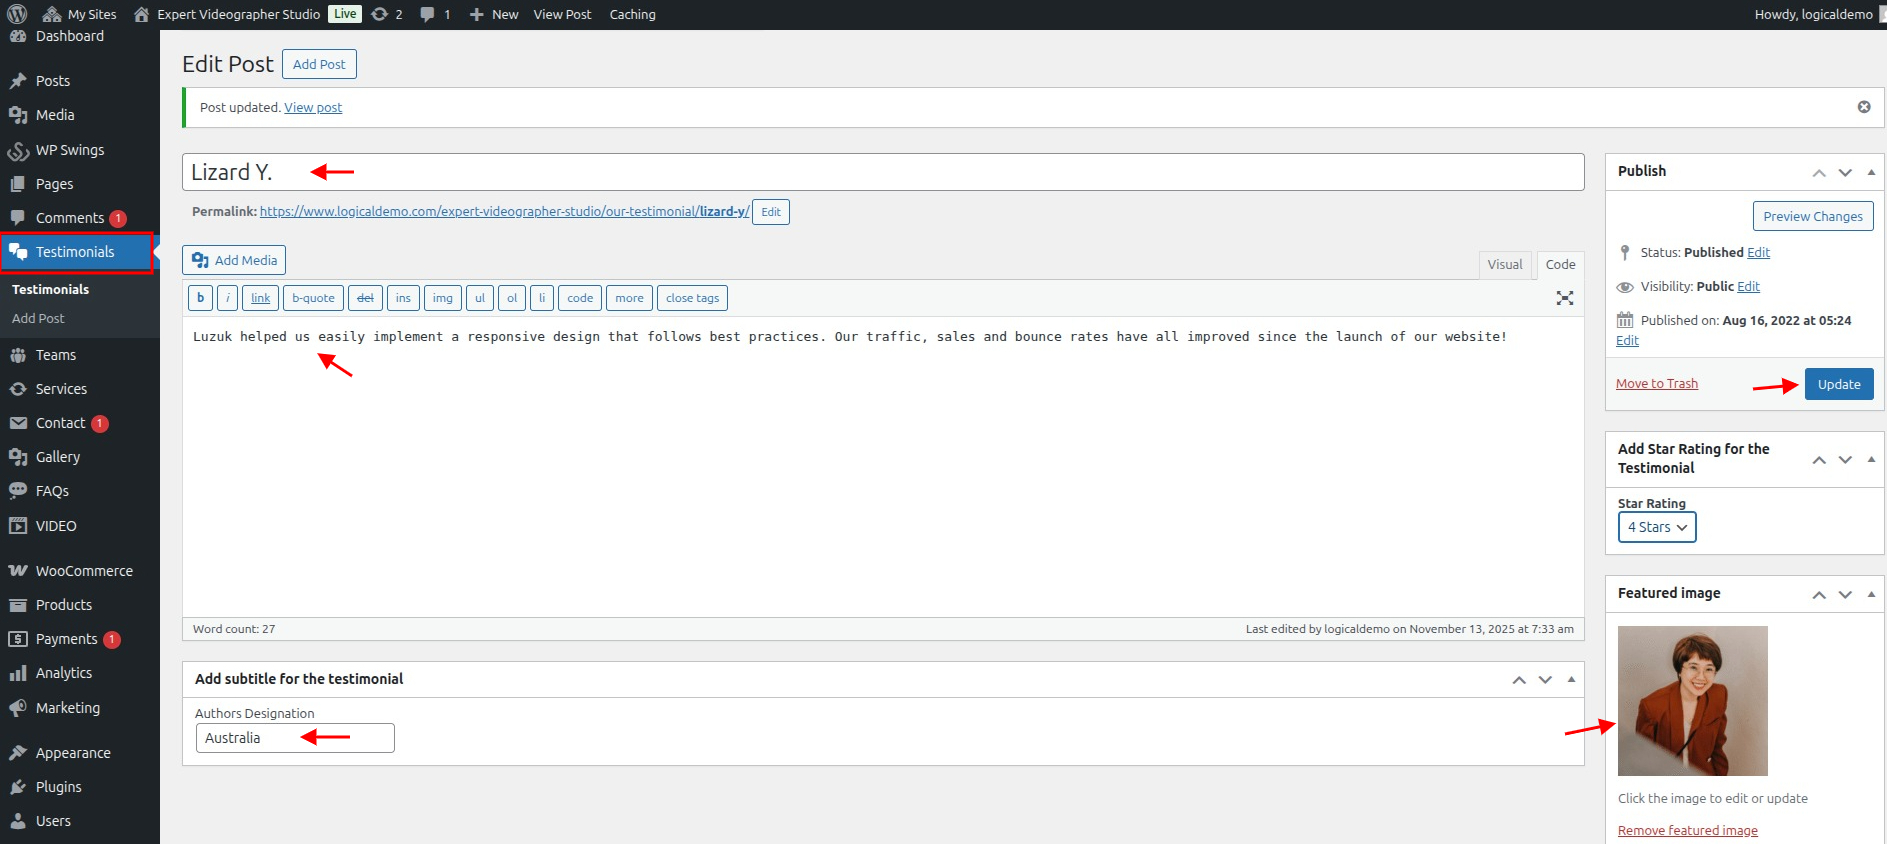The width and height of the screenshot is (1887, 844).
Task: Dismiss the Post updated notice
Action: click(1864, 107)
